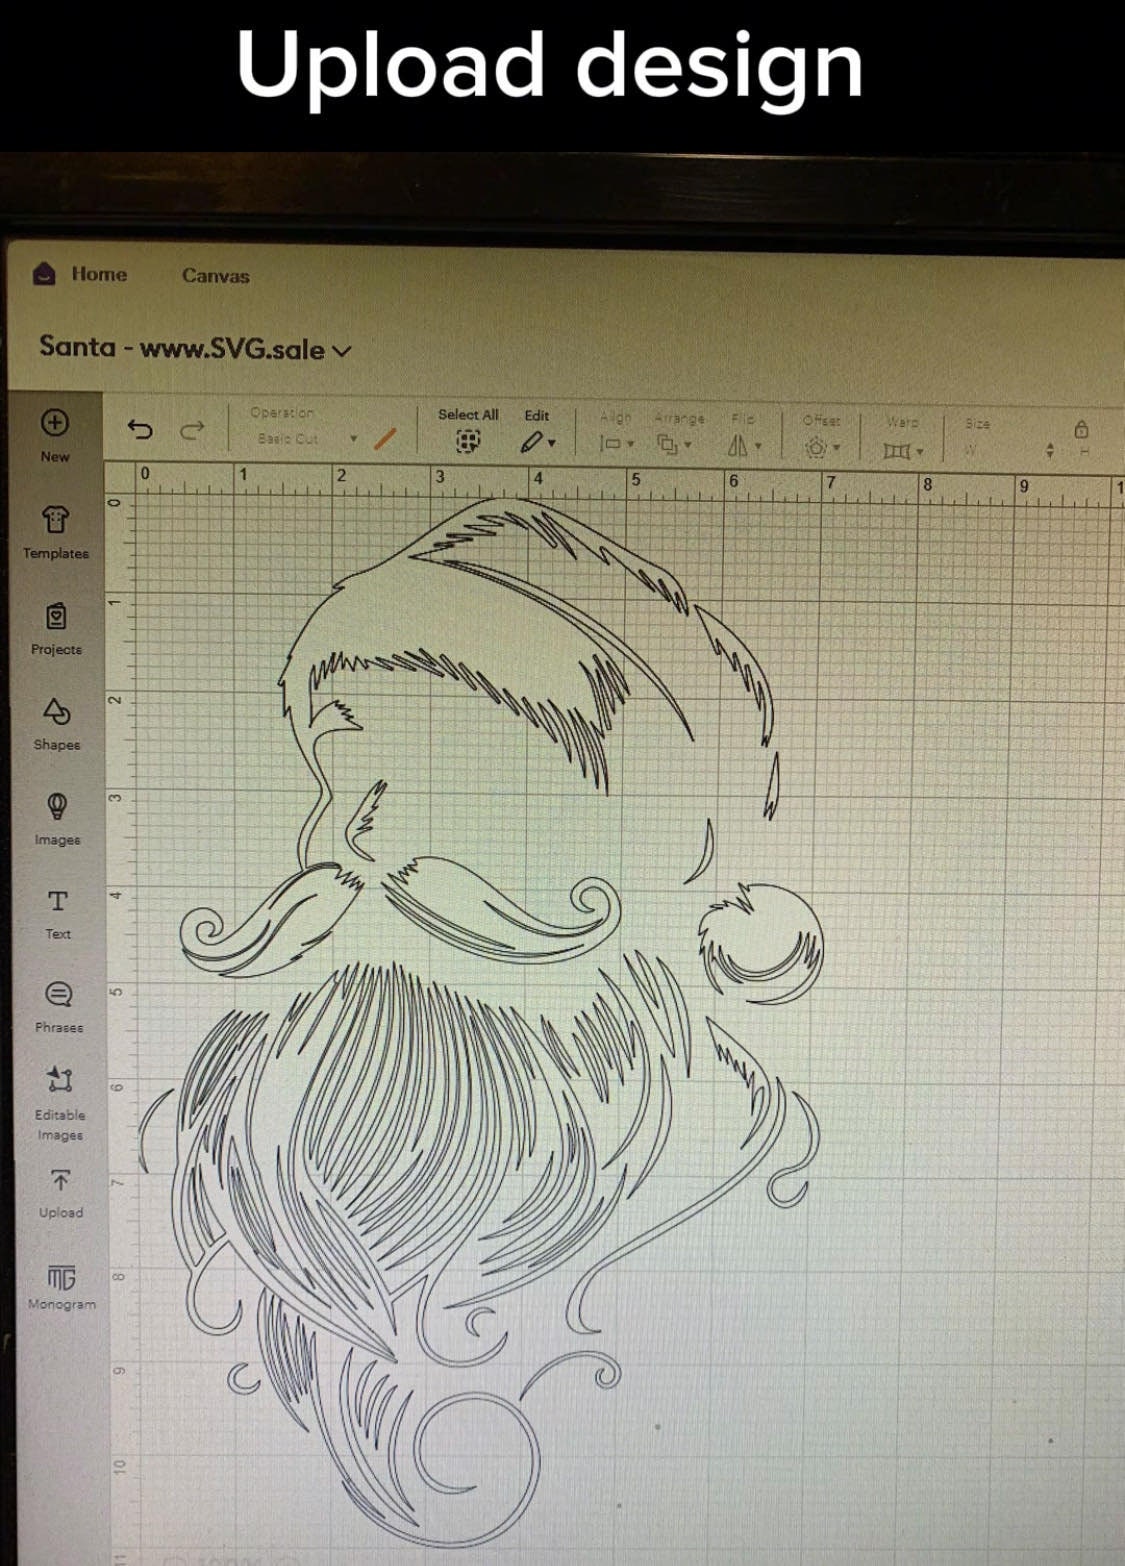Toggle the Select All marquee tool
The height and width of the screenshot is (1566, 1125).
[x=466, y=439]
